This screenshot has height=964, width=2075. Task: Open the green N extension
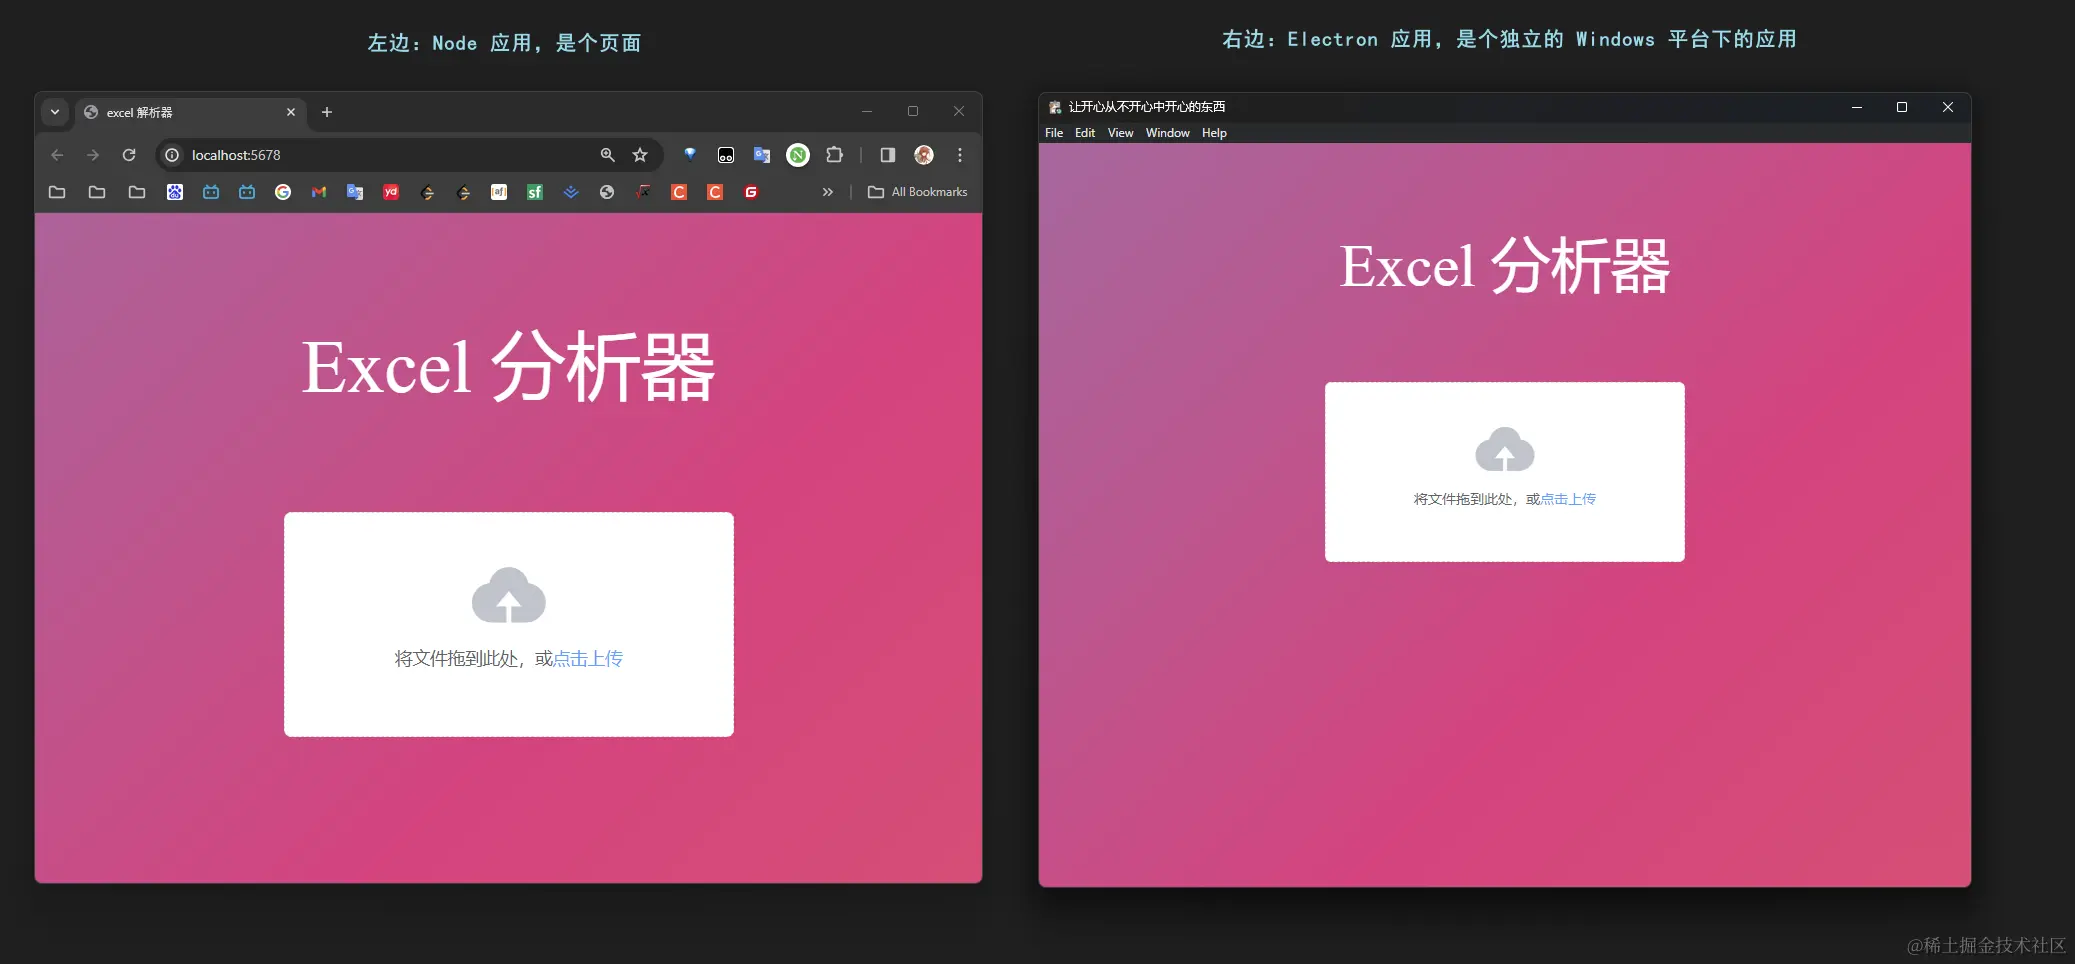798,155
